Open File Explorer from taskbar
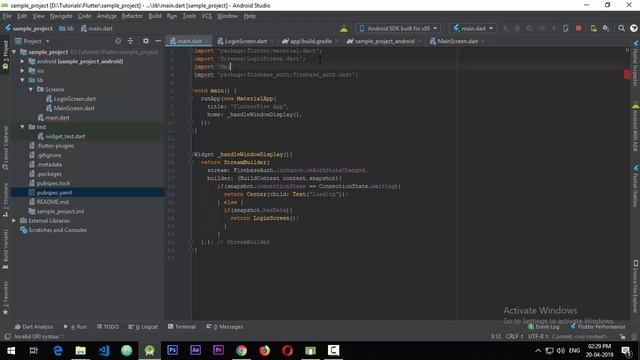Screen dimensions: 640x360 pyautogui.click(x=80, y=351)
